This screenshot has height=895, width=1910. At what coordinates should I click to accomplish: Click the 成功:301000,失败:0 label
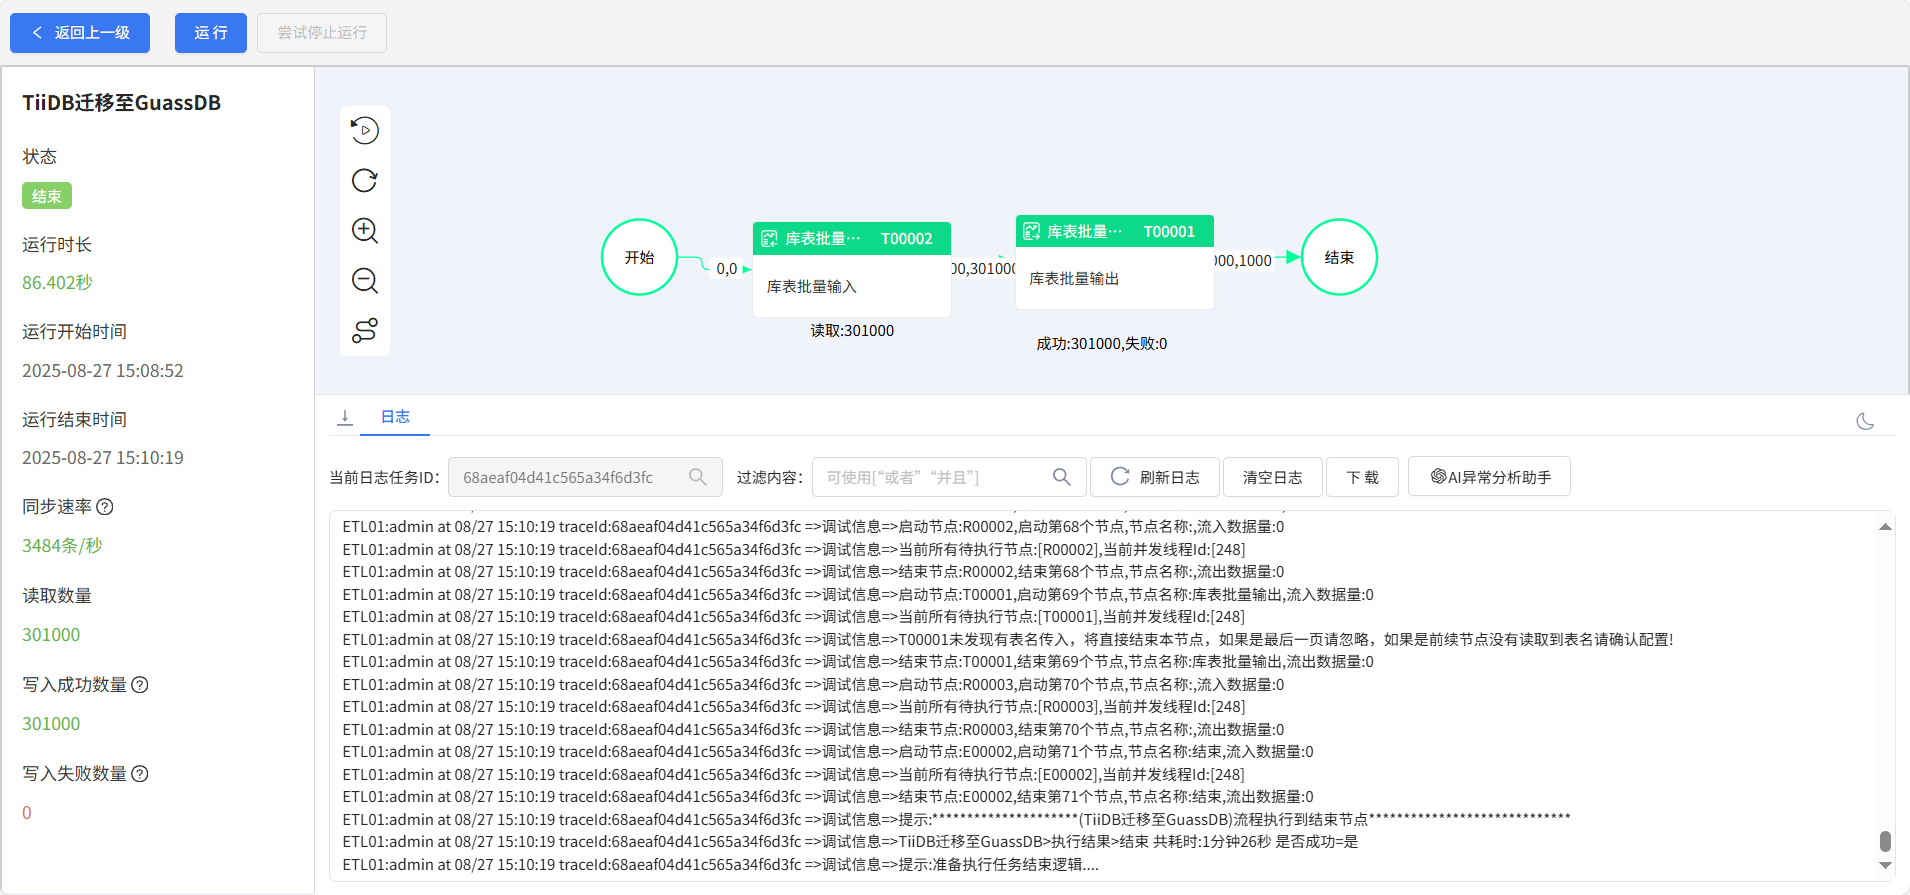click(x=1101, y=344)
